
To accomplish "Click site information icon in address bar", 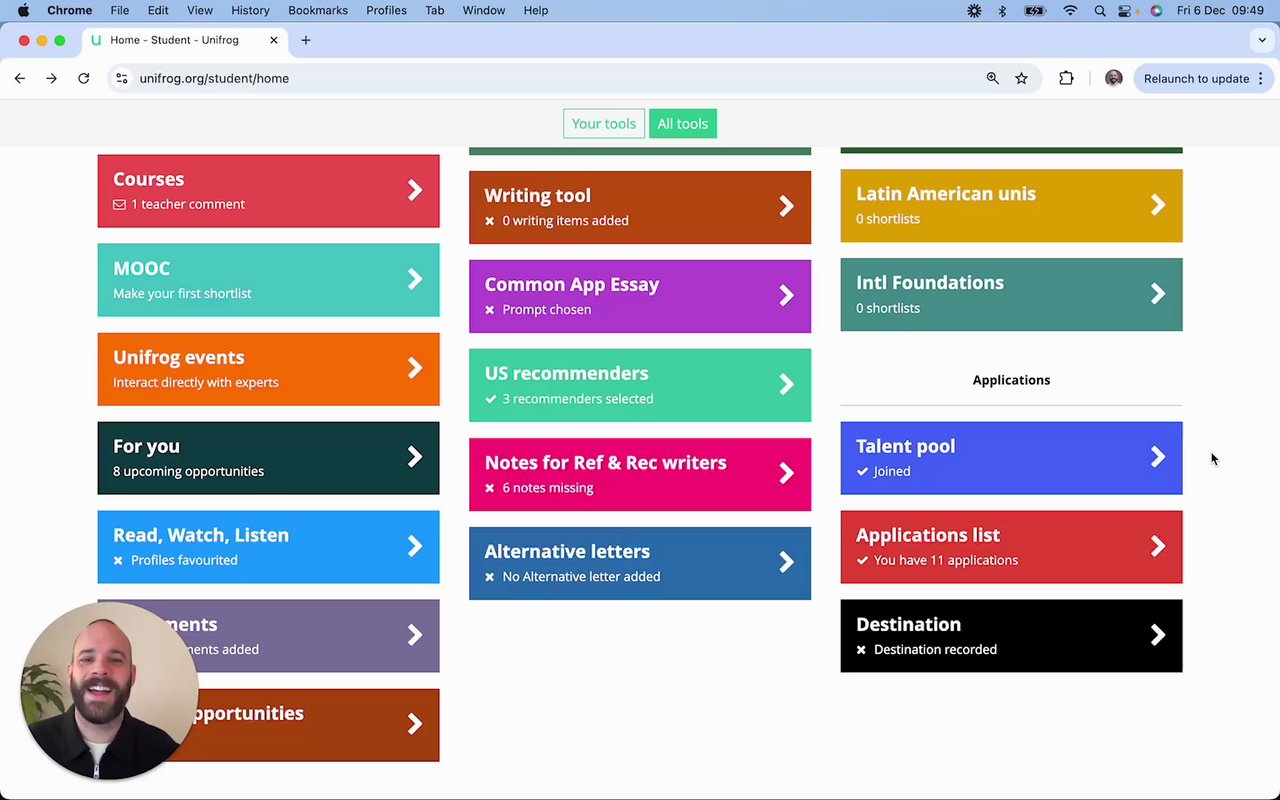I will tap(121, 78).
